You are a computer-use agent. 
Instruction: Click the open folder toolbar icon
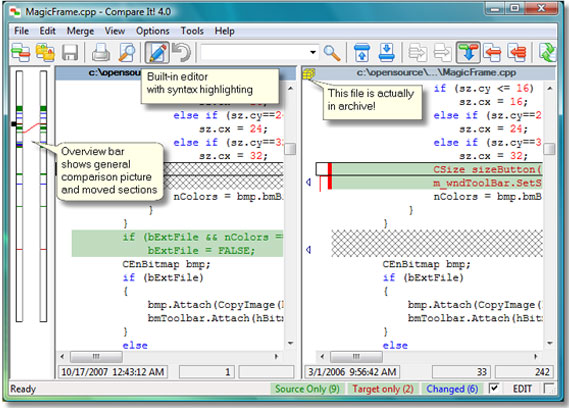pyautogui.click(x=45, y=53)
